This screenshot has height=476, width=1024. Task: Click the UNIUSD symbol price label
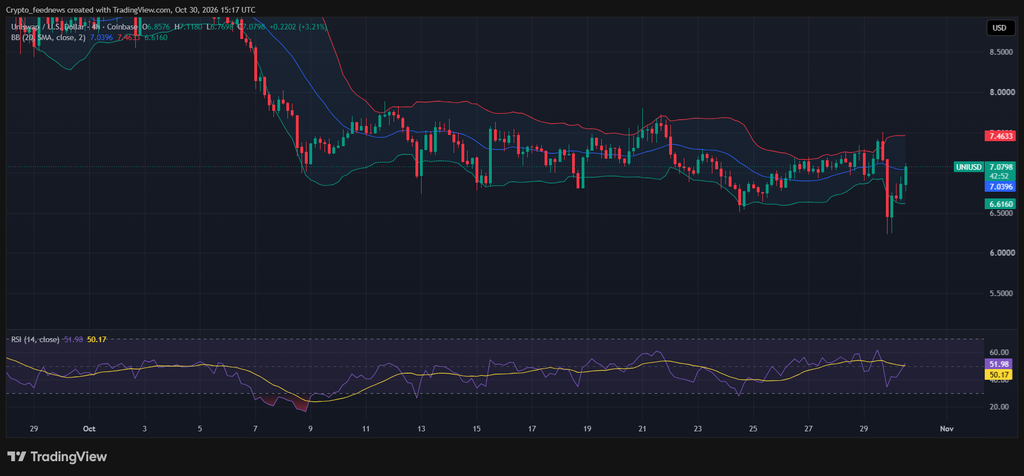(968, 167)
